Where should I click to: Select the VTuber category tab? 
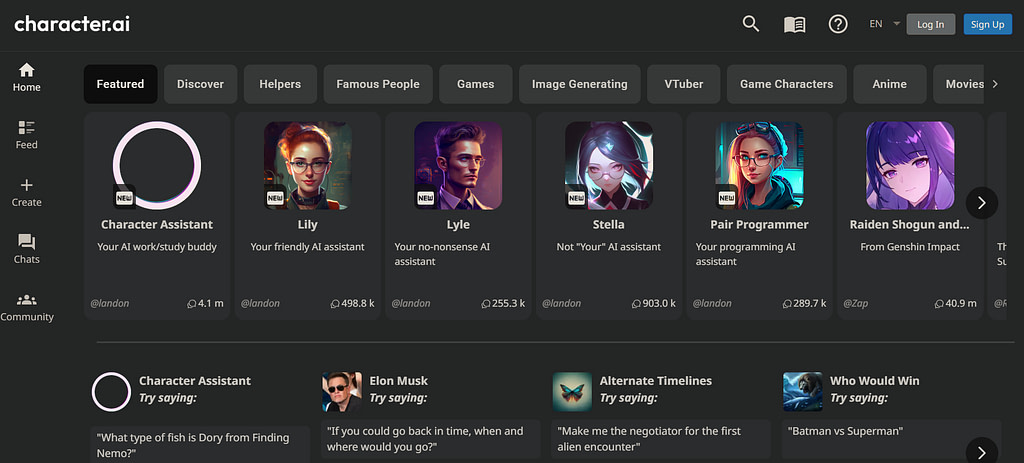684,84
